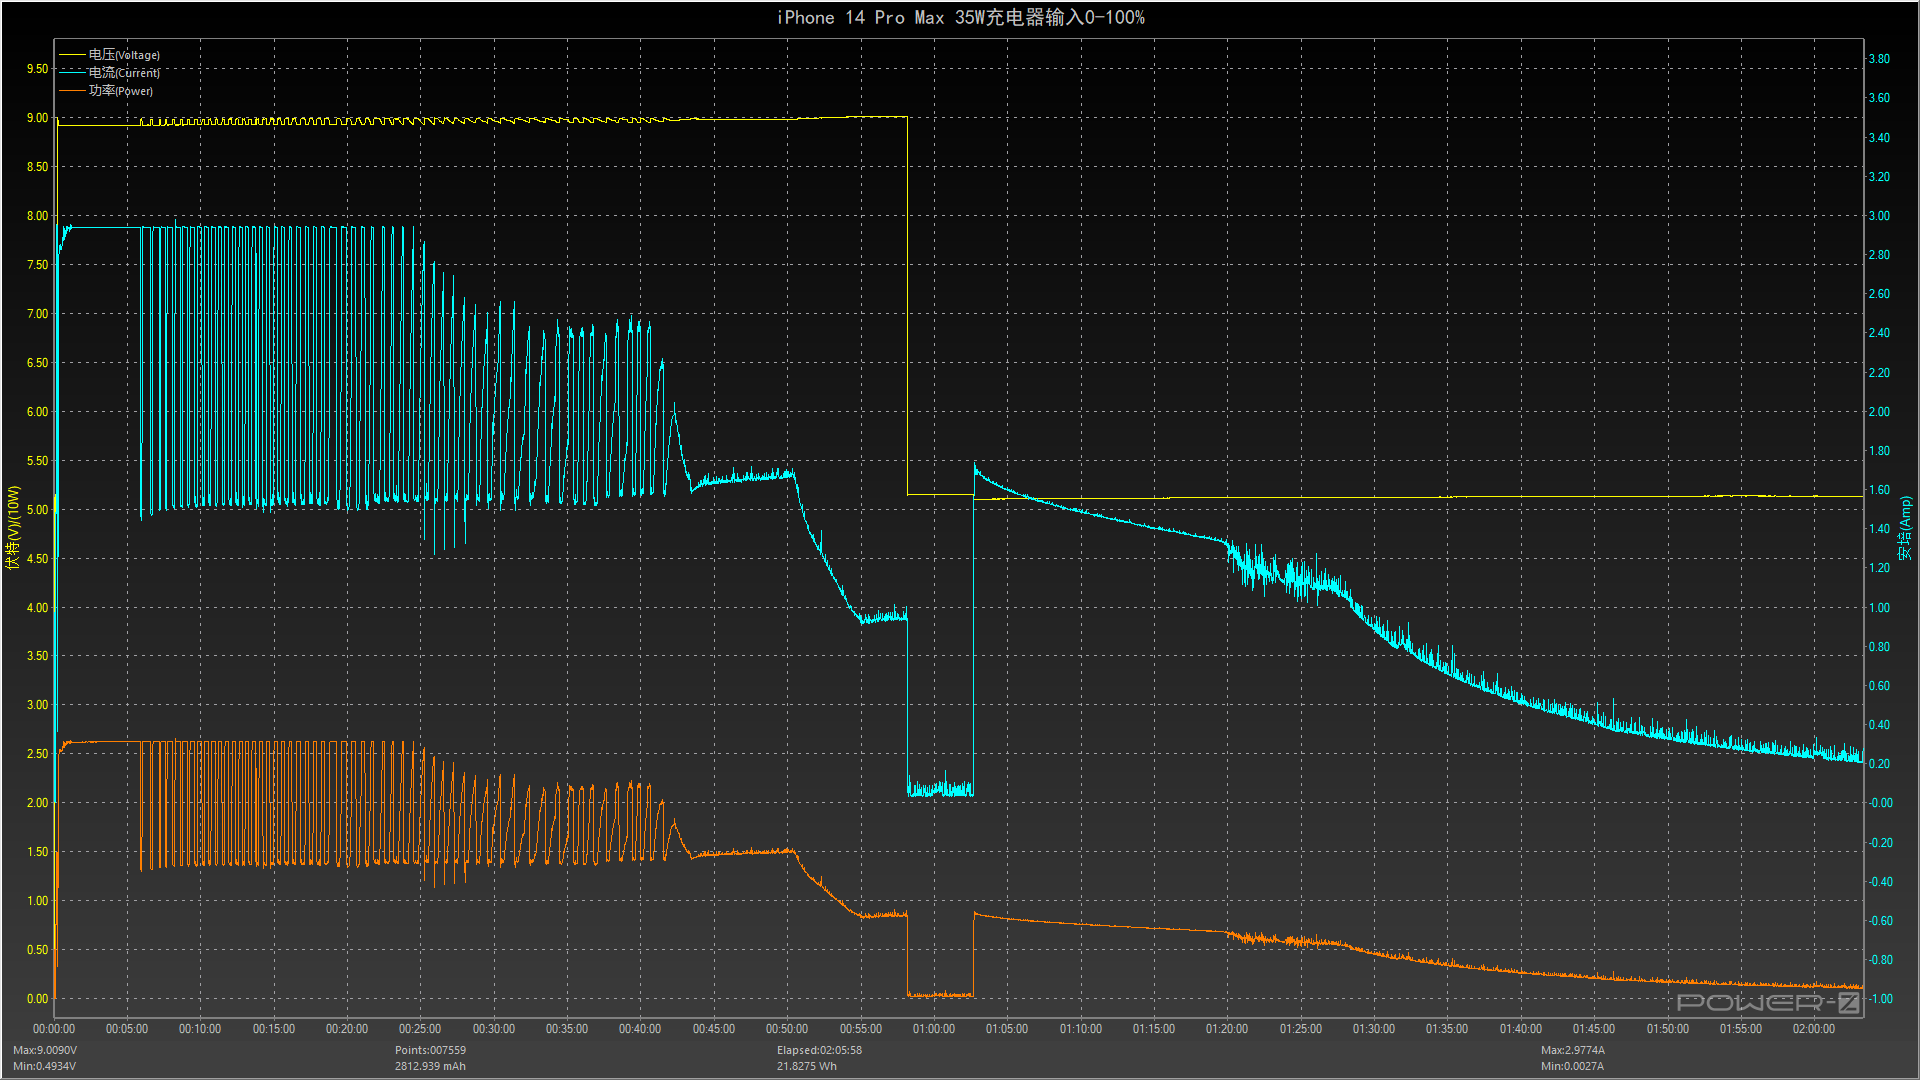Click the 9.00 left voltage axis label
The width and height of the screenshot is (1920, 1080).
tap(37, 118)
